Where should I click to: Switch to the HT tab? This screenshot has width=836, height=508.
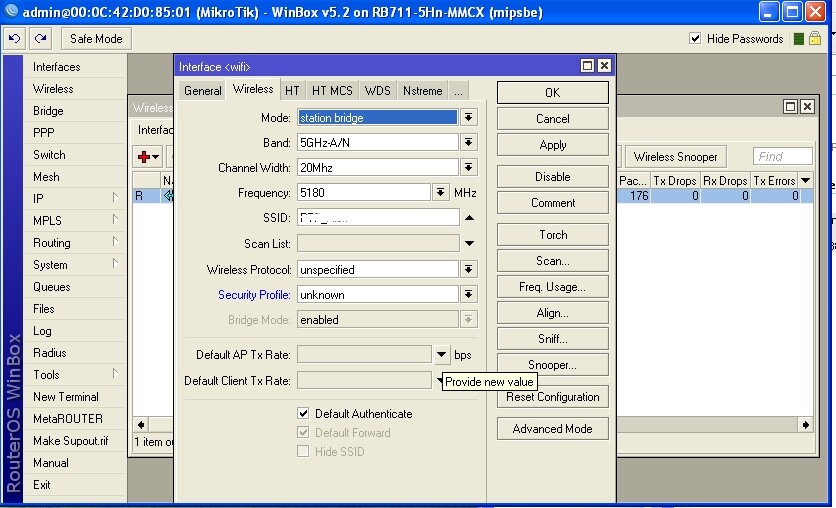click(x=292, y=91)
